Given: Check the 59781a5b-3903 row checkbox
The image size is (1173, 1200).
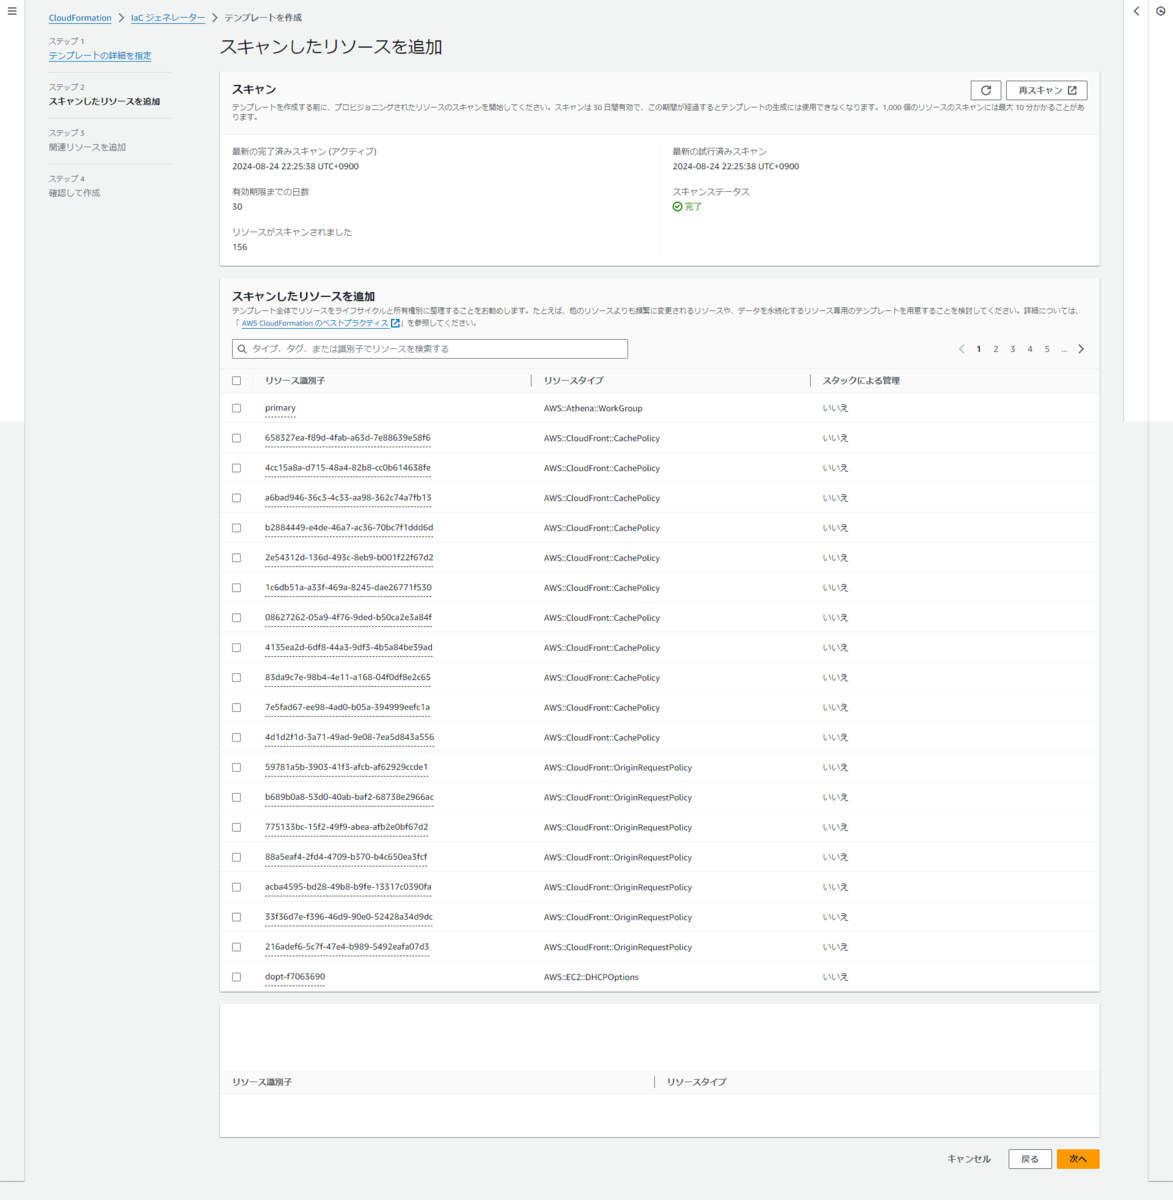Looking at the screenshot, I should 237,768.
